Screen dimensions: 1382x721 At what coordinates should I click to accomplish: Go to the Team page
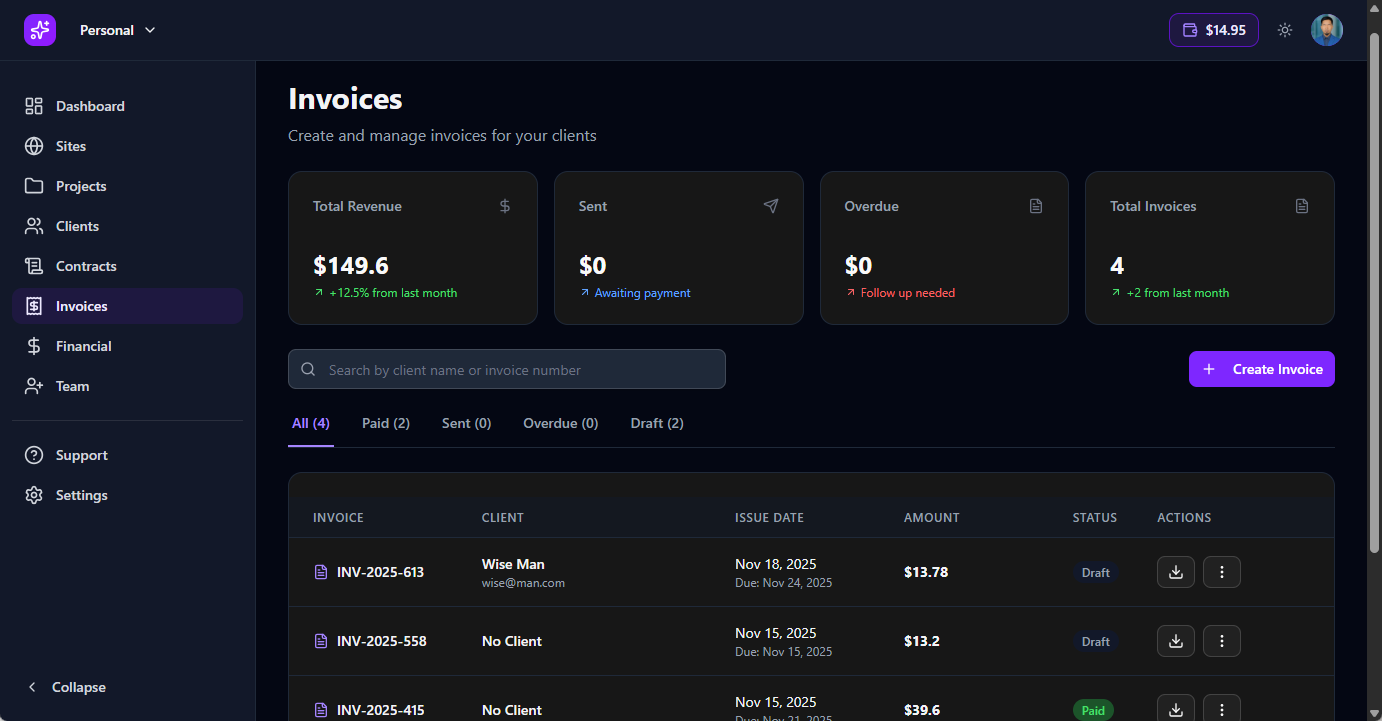tap(72, 386)
